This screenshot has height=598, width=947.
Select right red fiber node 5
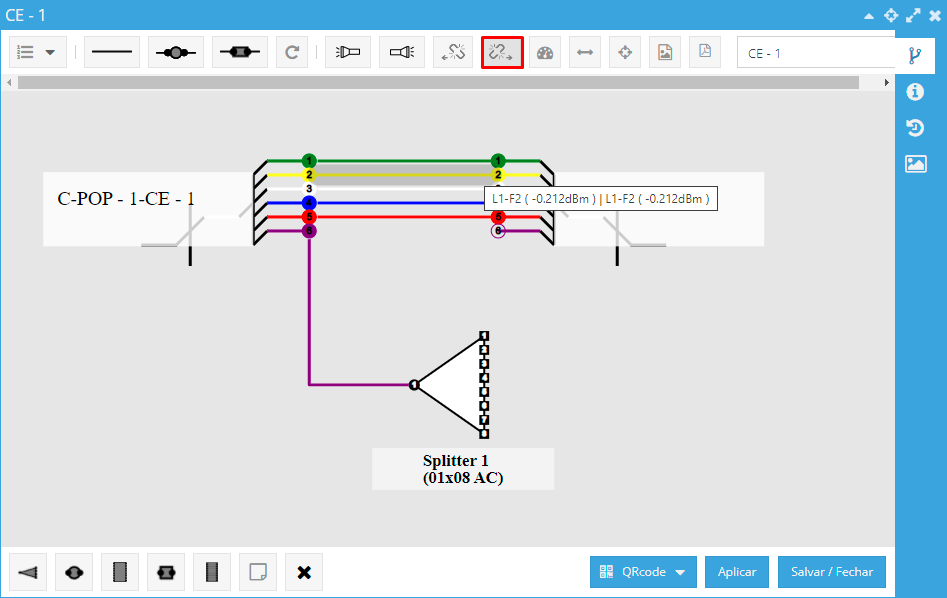(498, 217)
